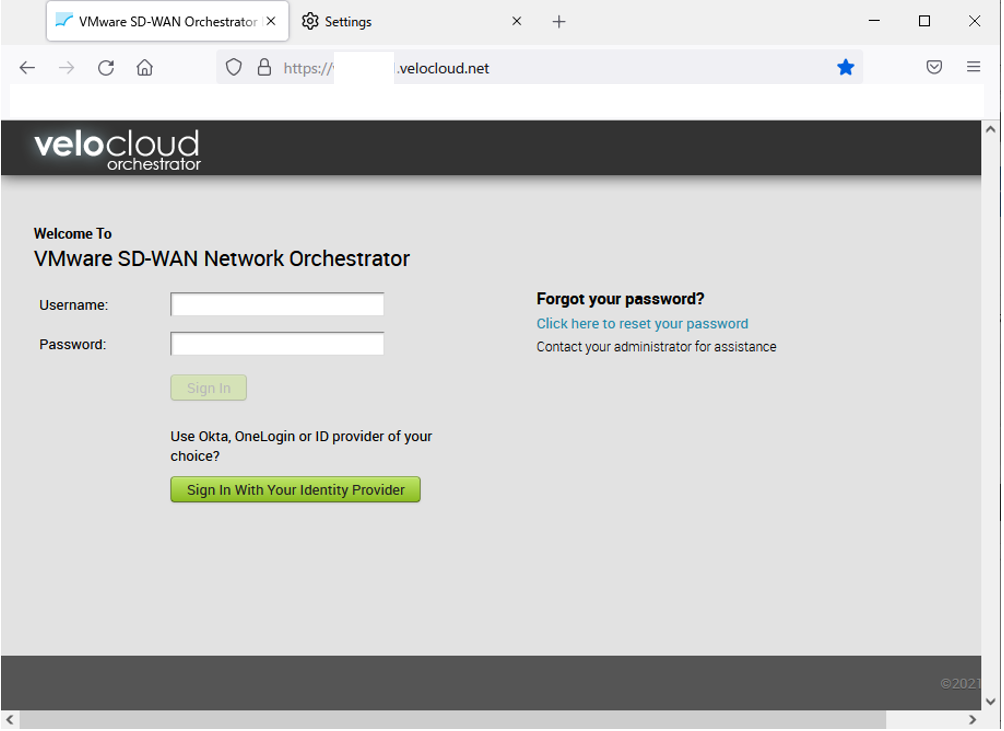This screenshot has width=1004, height=731.
Task: Go back with the browser back arrow
Action: [x=27, y=68]
